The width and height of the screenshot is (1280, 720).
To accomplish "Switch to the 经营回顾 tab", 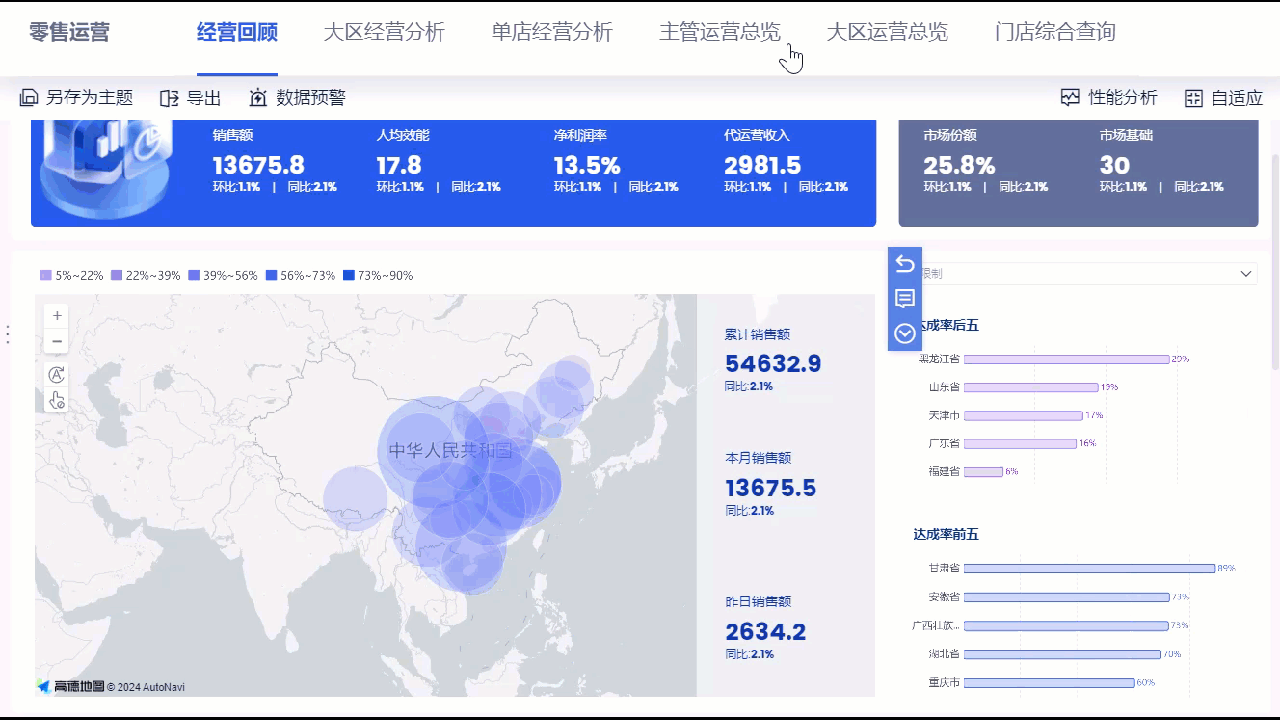I will pyautogui.click(x=237, y=32).
